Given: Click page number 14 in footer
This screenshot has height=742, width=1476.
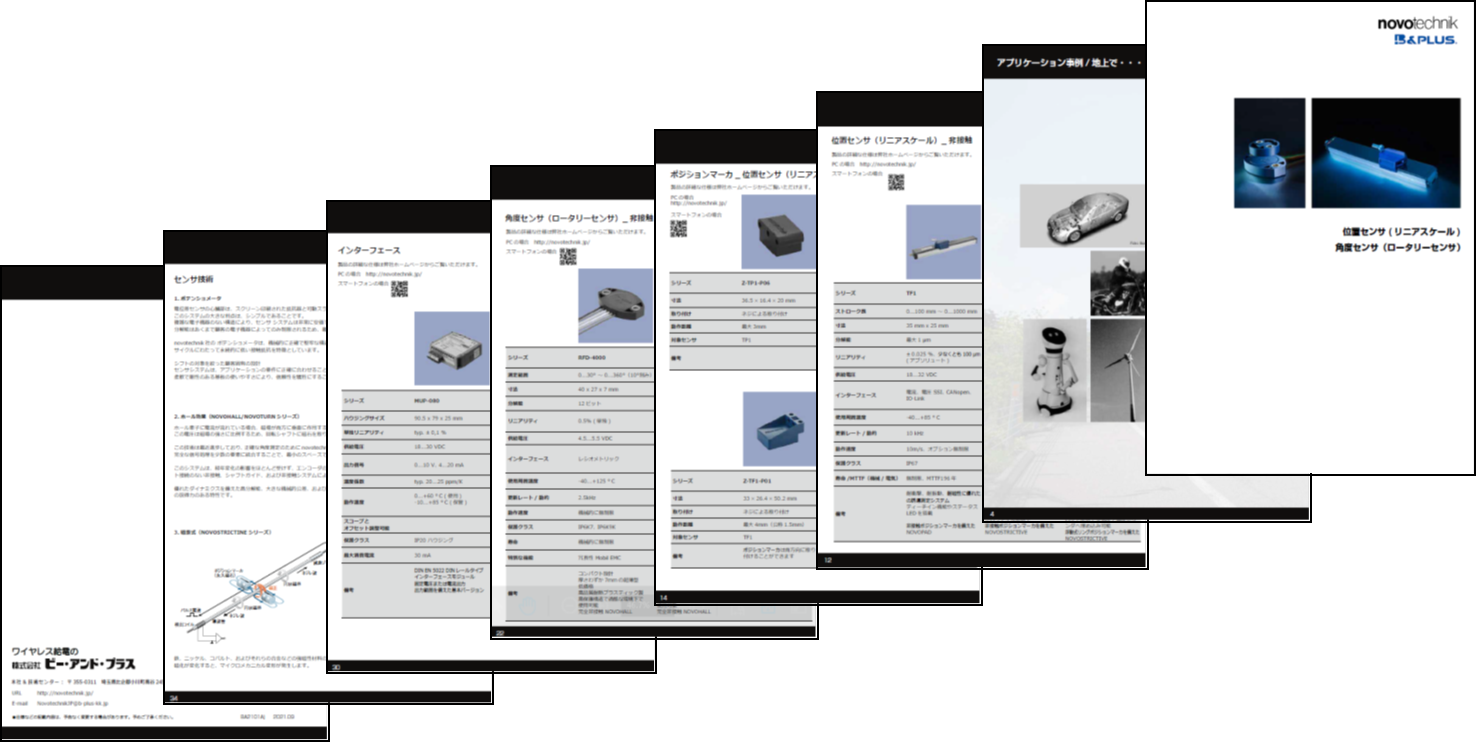Looking at the screenshot, I should point(664,597).
